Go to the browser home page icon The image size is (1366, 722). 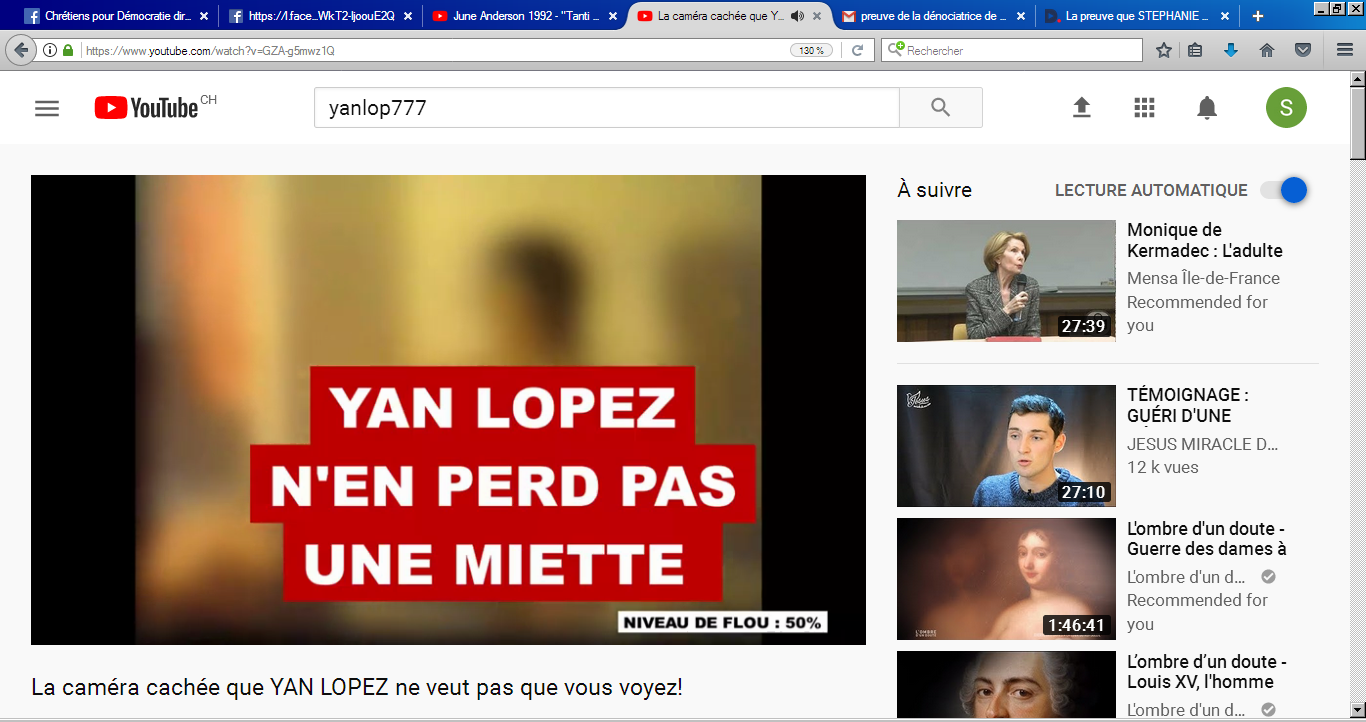coord(1267,50)
